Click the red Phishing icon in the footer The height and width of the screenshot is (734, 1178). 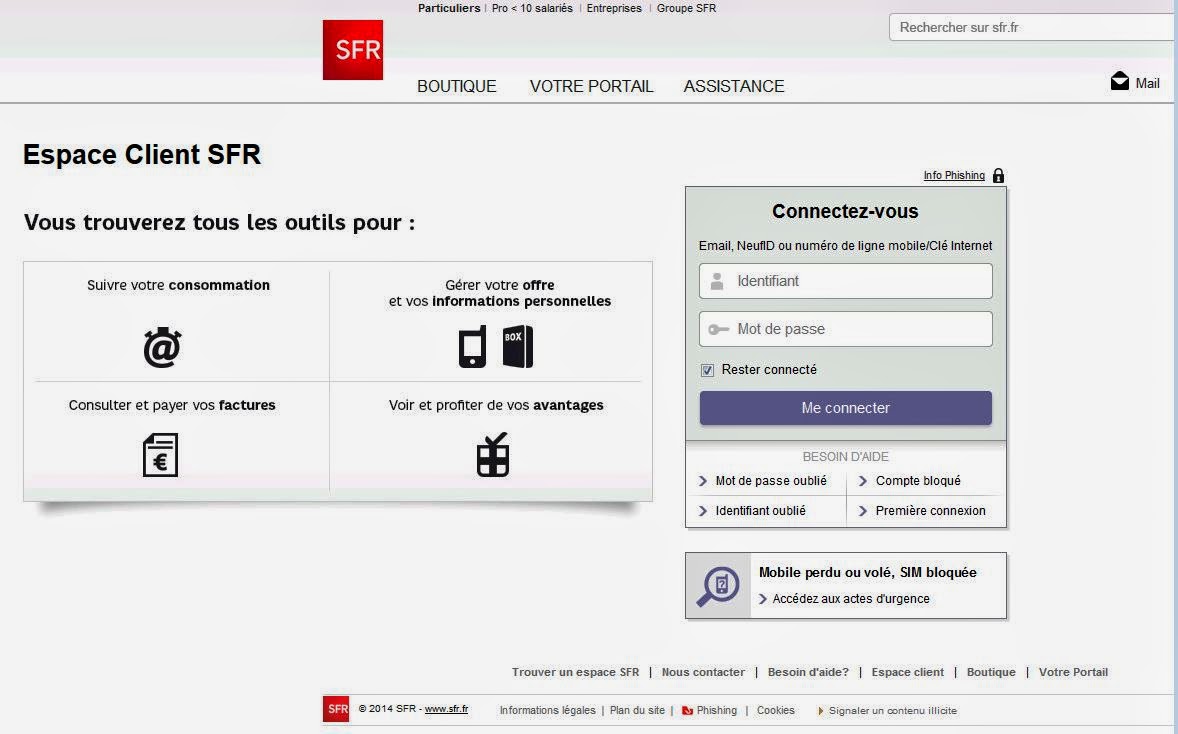tap(687, 711)
